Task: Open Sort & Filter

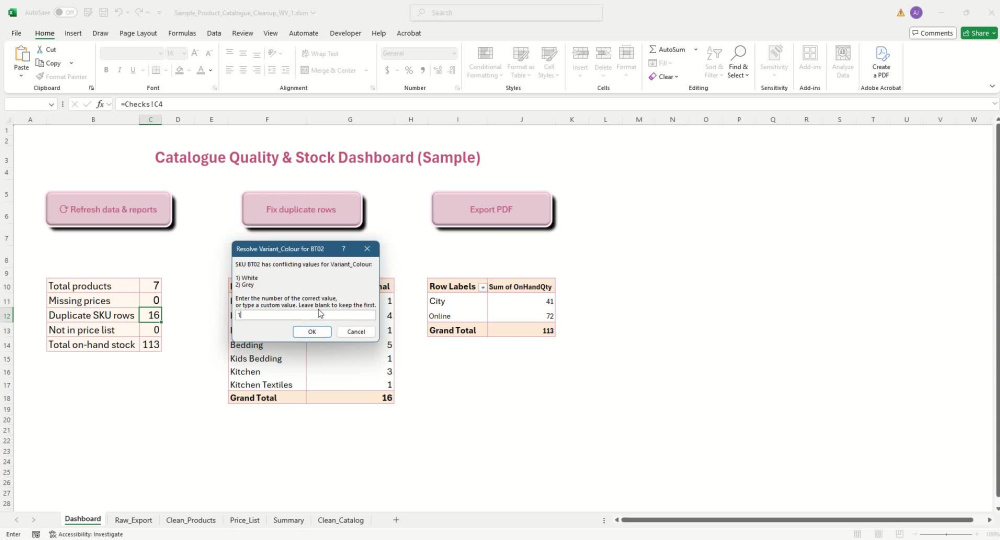Action: [714, 62]
